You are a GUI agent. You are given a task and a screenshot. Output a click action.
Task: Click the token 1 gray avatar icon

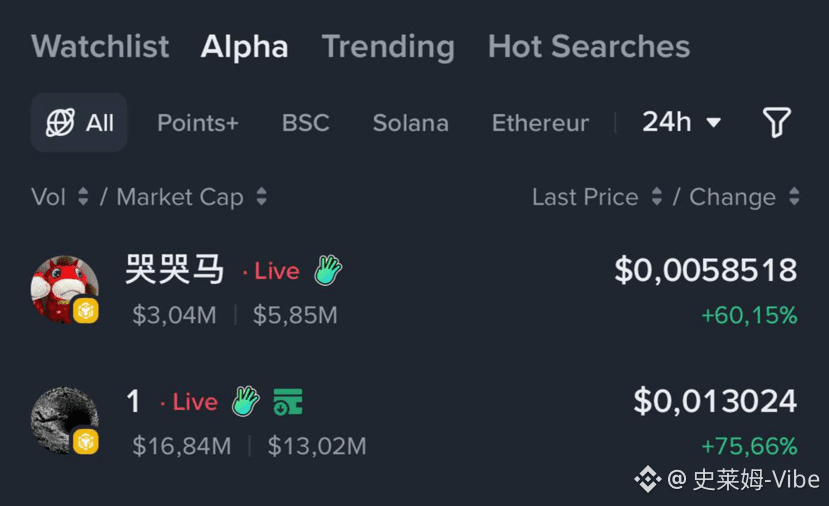coord(65,420)
